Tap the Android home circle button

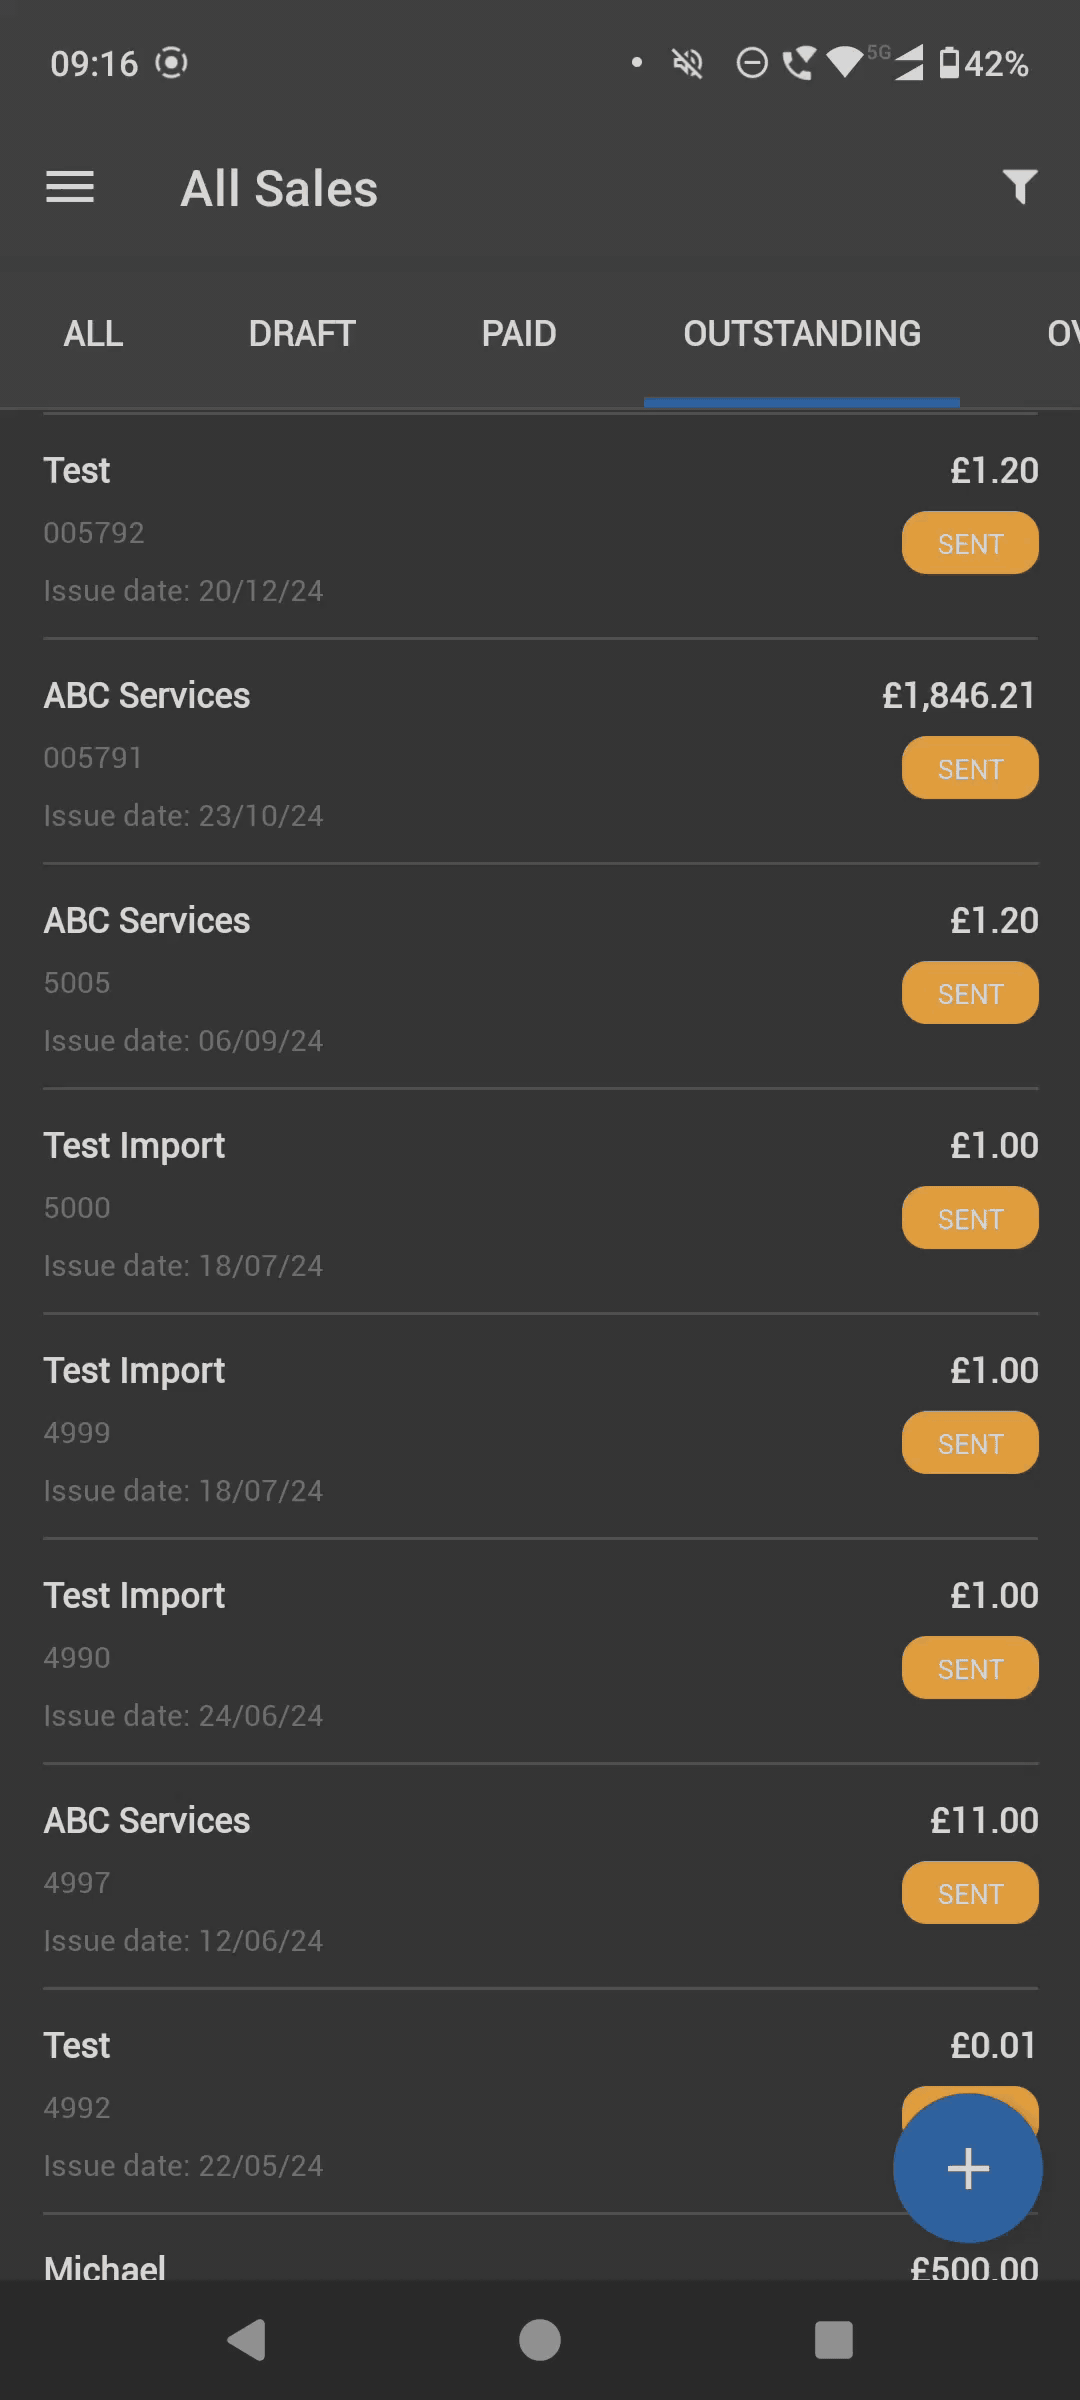(x=540, y=2340)
